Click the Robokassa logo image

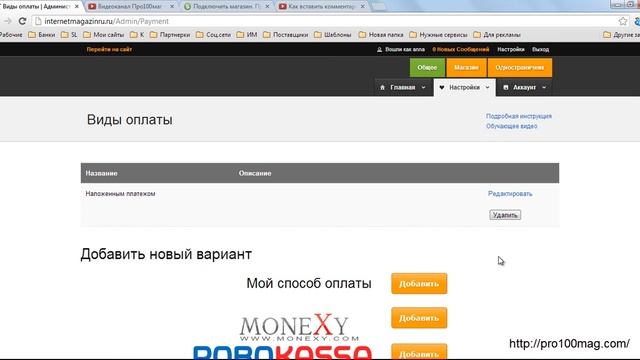point(282,352)
